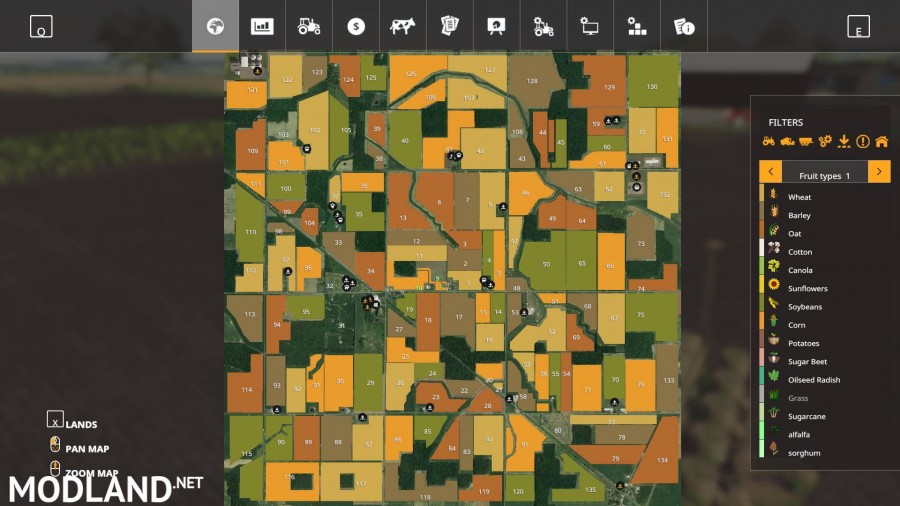Open the tutorial presentation board page
The image size is (900, 506).
(496, 26)
